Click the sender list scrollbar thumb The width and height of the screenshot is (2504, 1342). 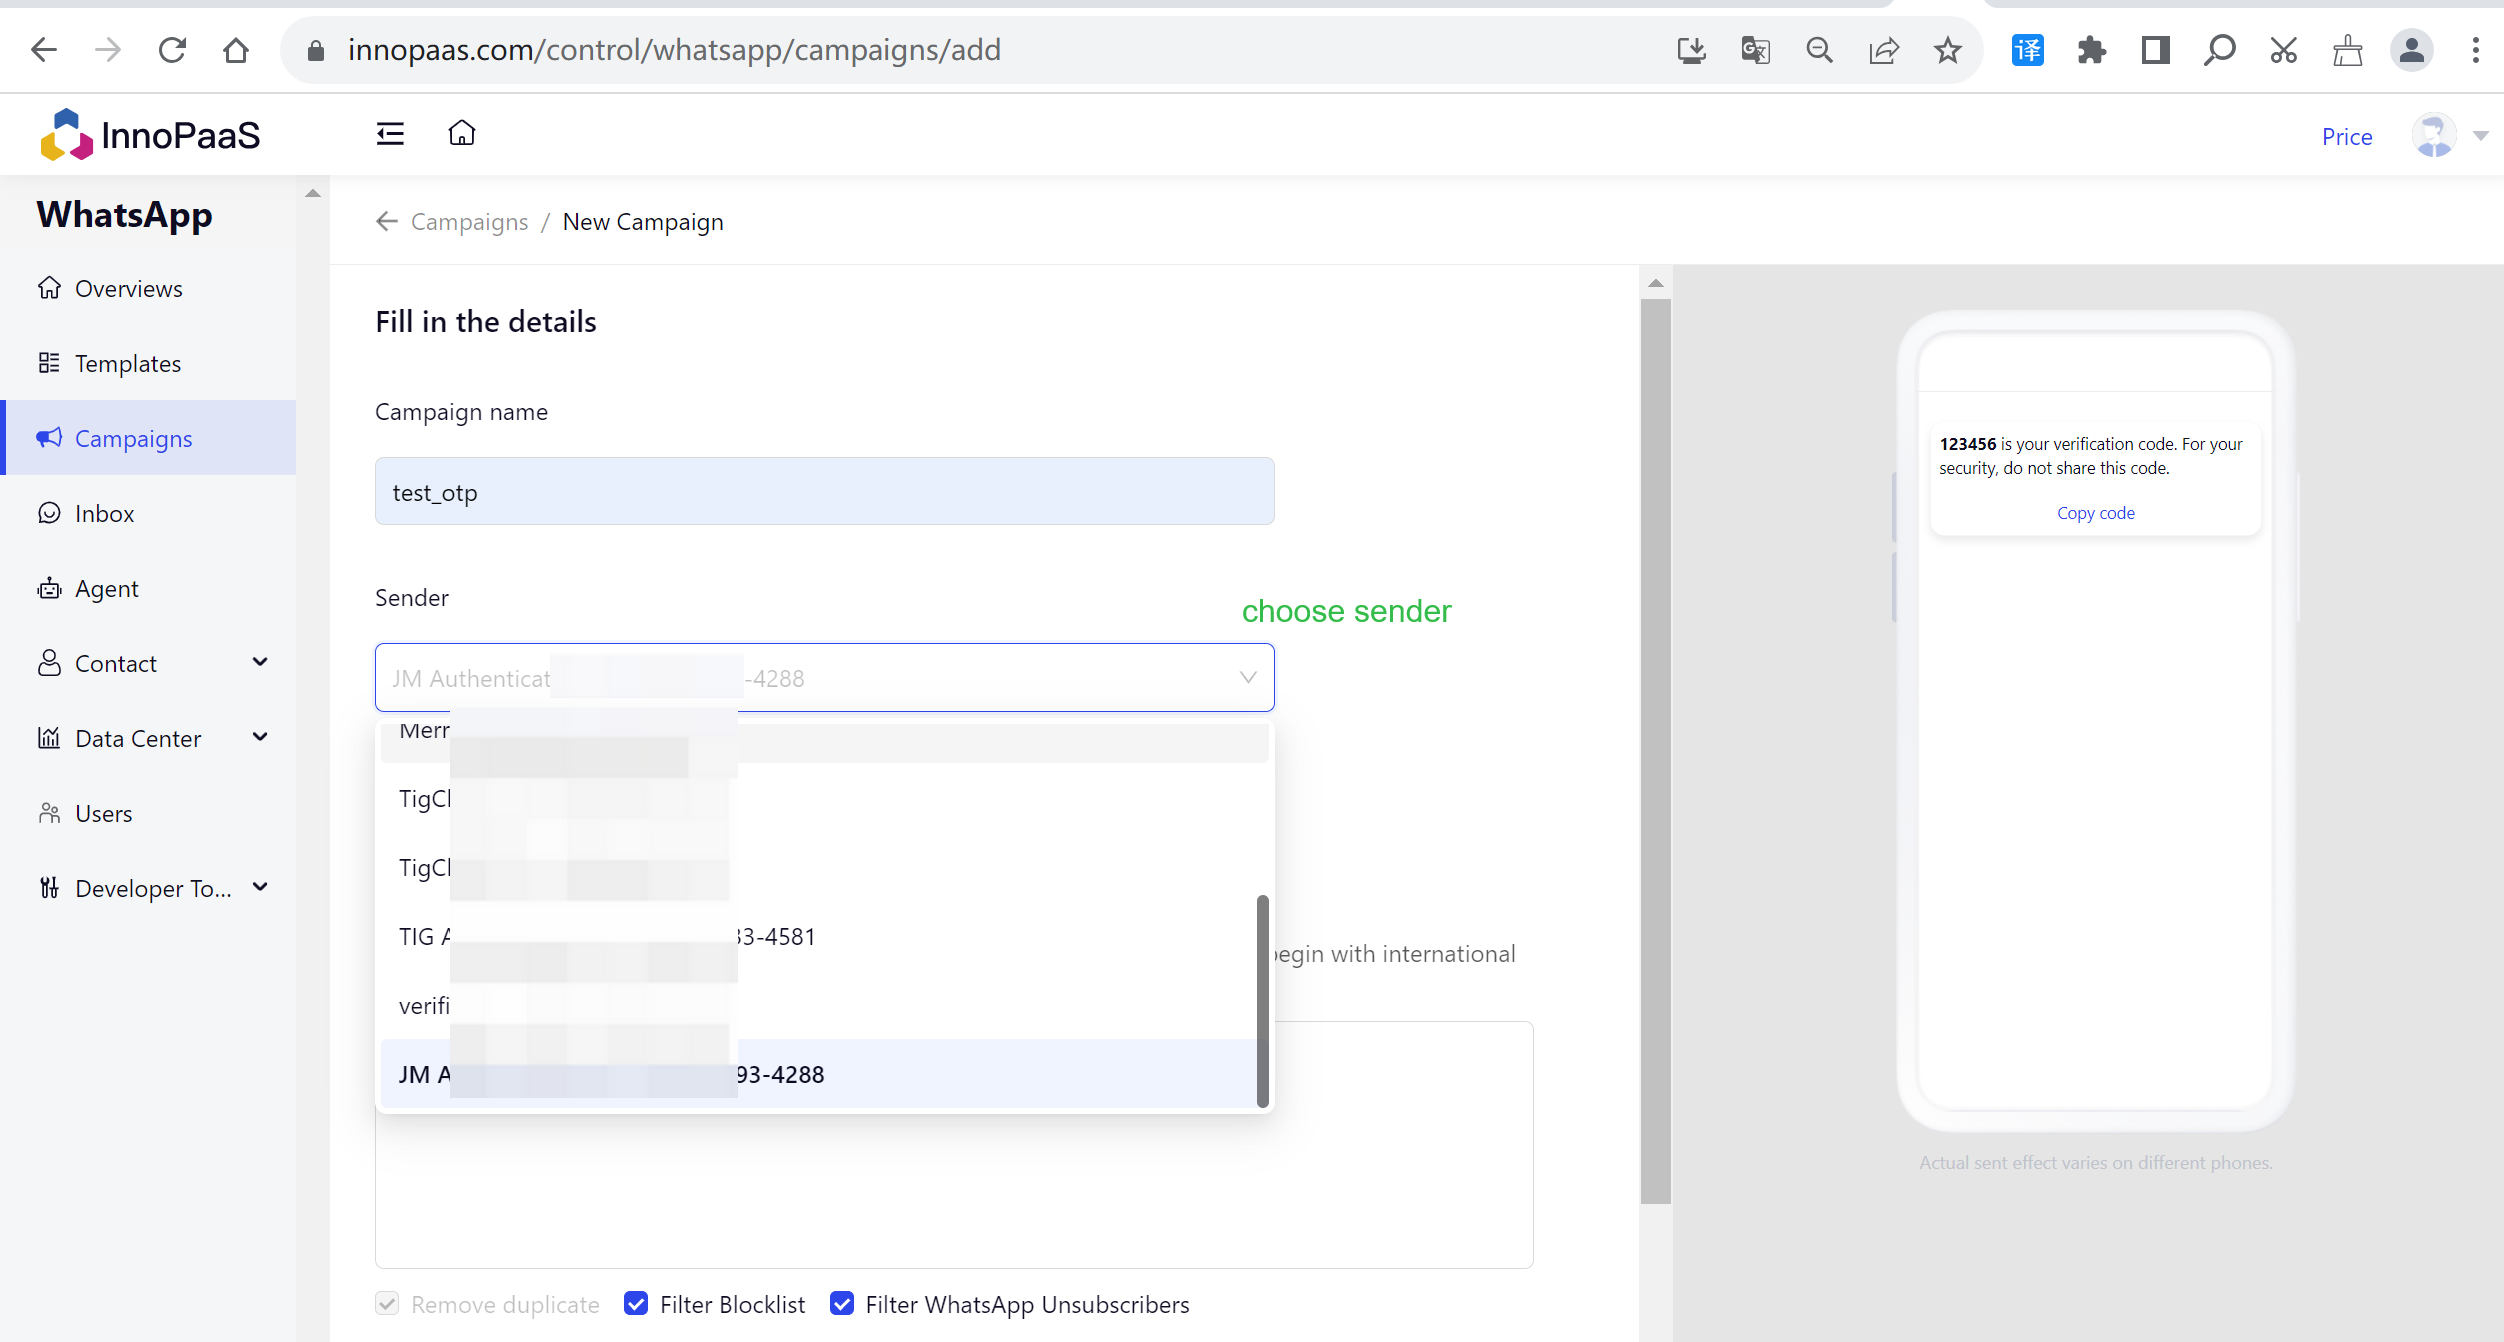click(1262, 1000)
